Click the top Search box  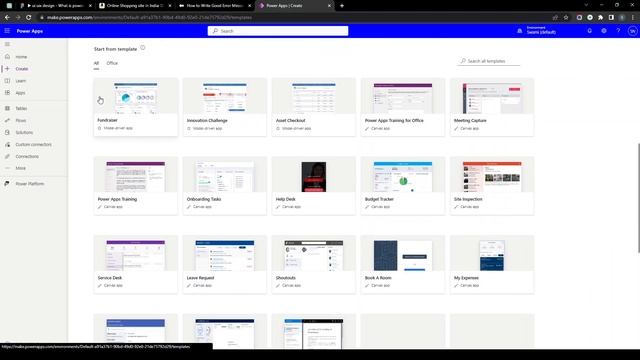click(x=278, y=31)
